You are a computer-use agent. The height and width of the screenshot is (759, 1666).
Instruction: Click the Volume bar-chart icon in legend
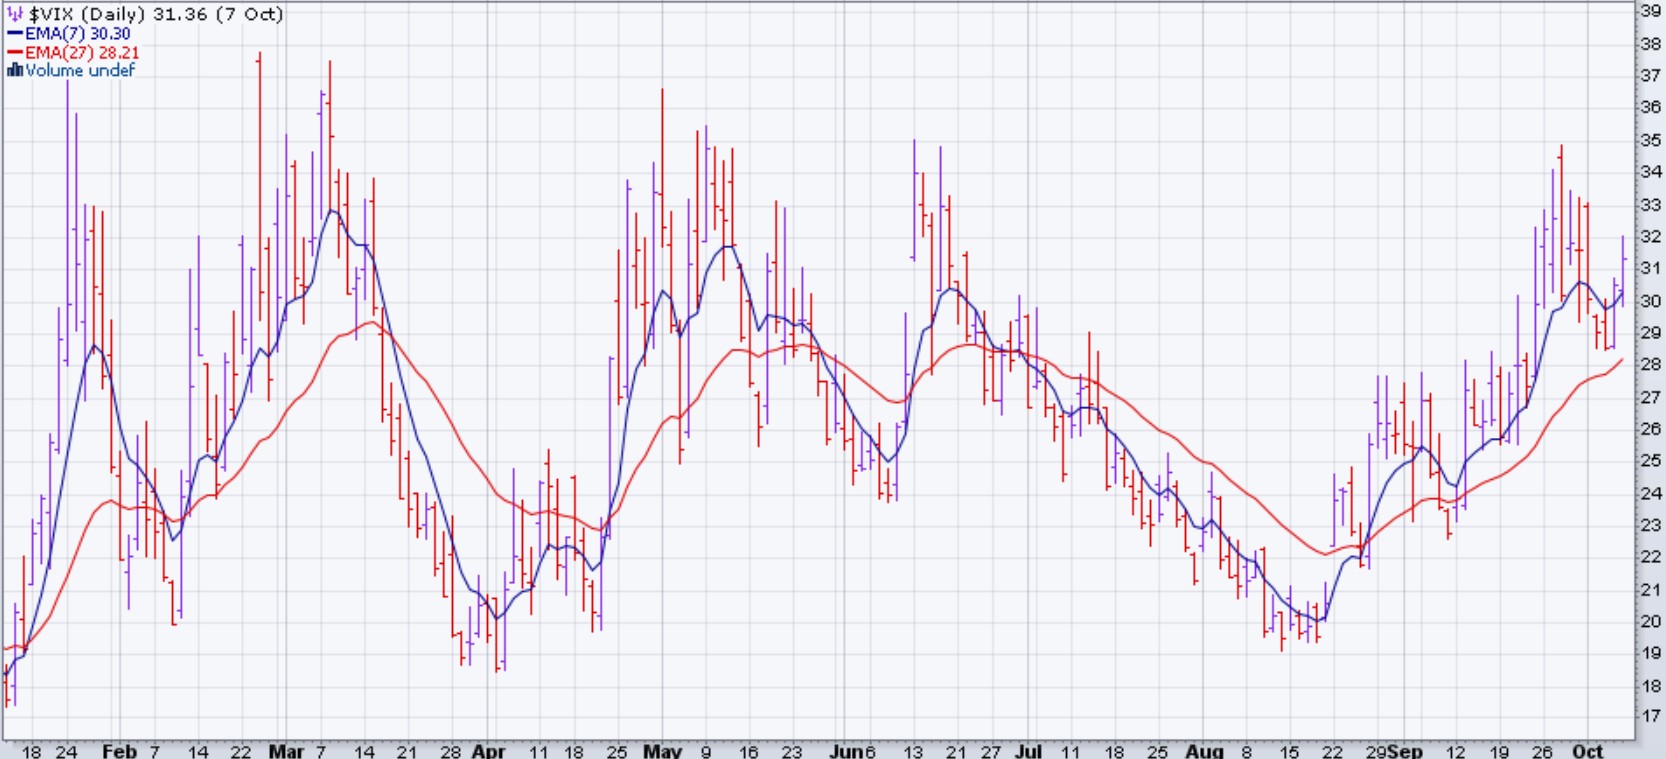coord(15,70)
